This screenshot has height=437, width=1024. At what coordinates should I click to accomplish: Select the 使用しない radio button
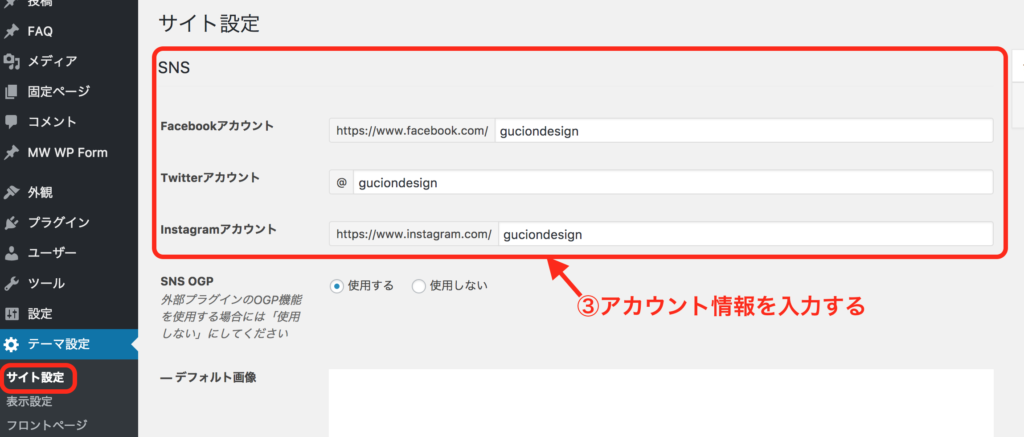(419, 285)
